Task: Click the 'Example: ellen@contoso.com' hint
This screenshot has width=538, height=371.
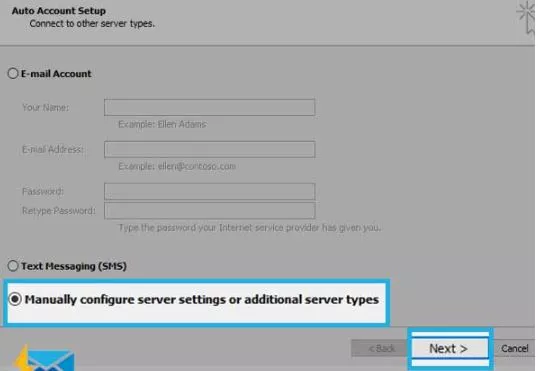Action: [x=177, y=166]
